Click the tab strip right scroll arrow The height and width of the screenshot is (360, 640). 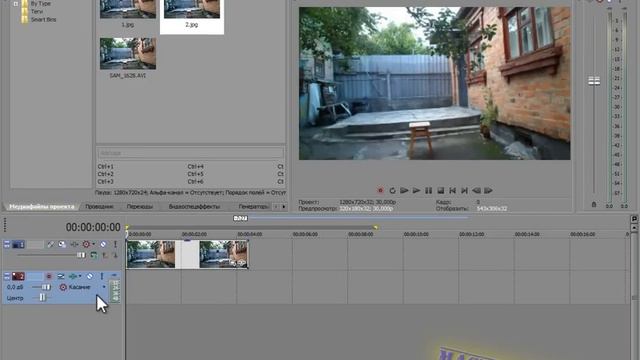tap(284, 207)
